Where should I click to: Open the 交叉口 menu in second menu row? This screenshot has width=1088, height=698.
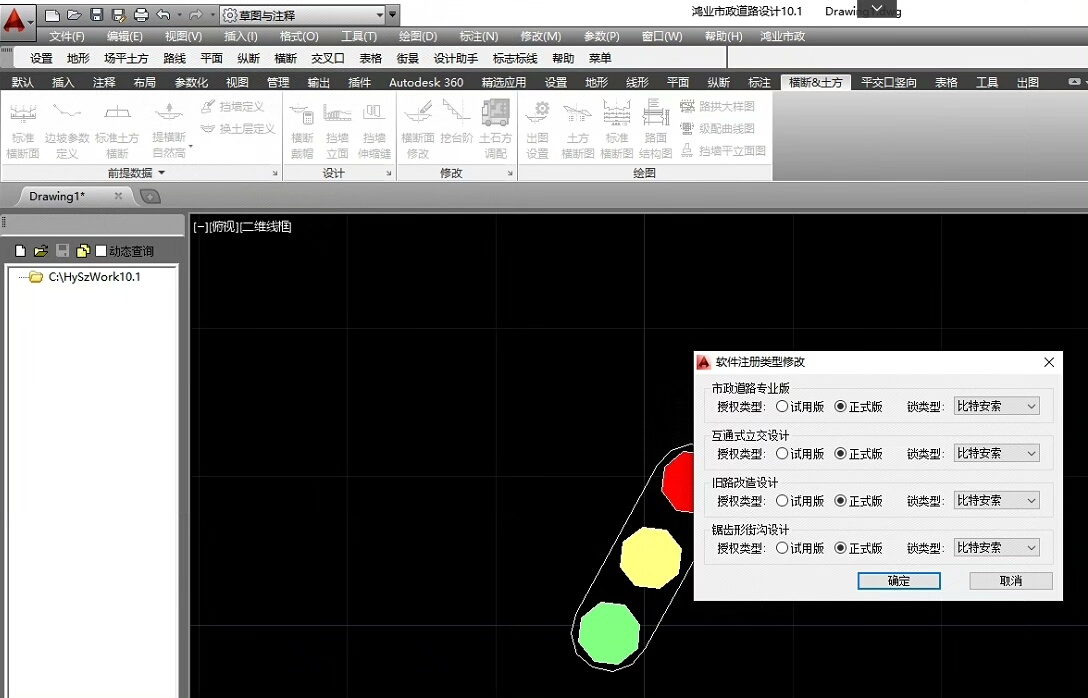(328, 58)
